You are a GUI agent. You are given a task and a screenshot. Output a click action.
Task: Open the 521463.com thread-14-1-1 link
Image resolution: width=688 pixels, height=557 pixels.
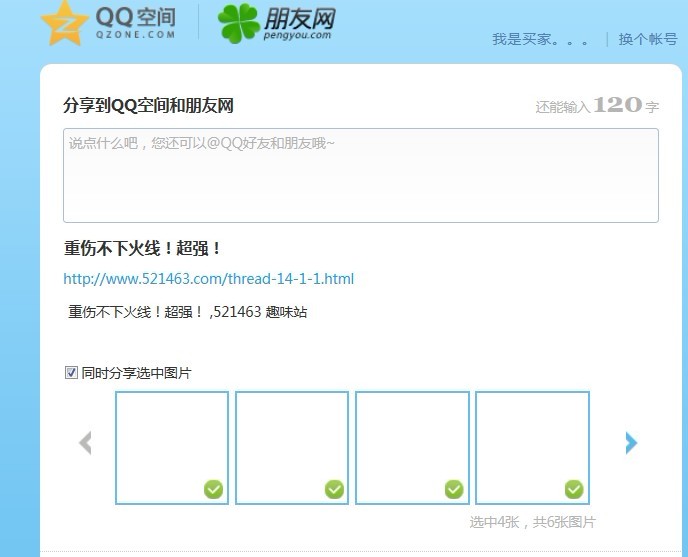coord(208,279)
